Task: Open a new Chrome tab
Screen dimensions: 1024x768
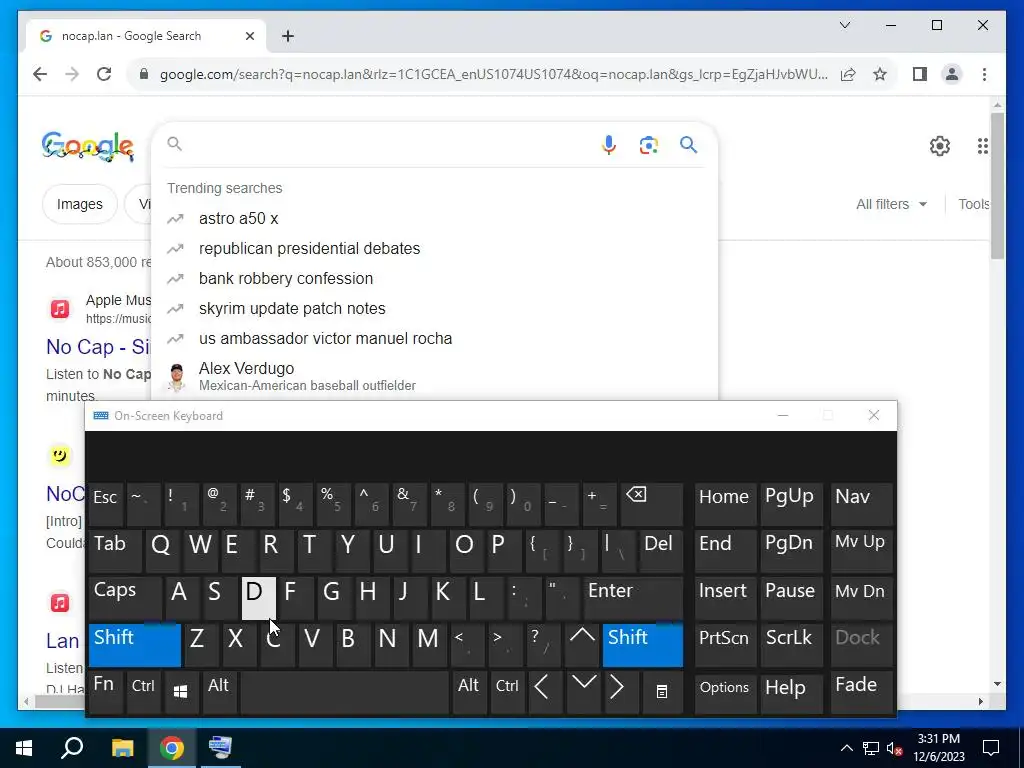Action: point(288,36)
